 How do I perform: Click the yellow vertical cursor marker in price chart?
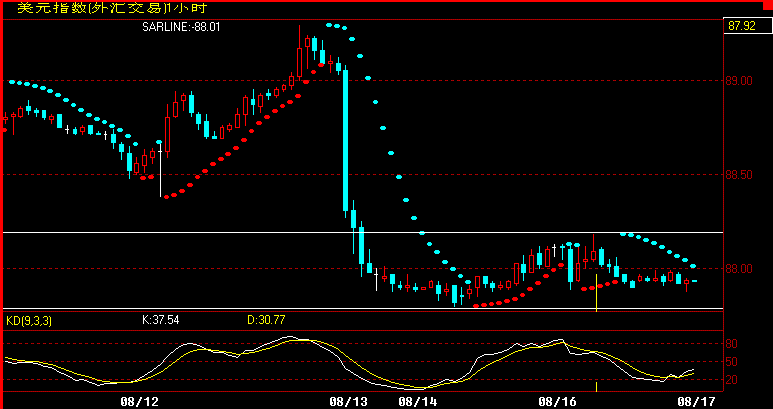(597, 293)
